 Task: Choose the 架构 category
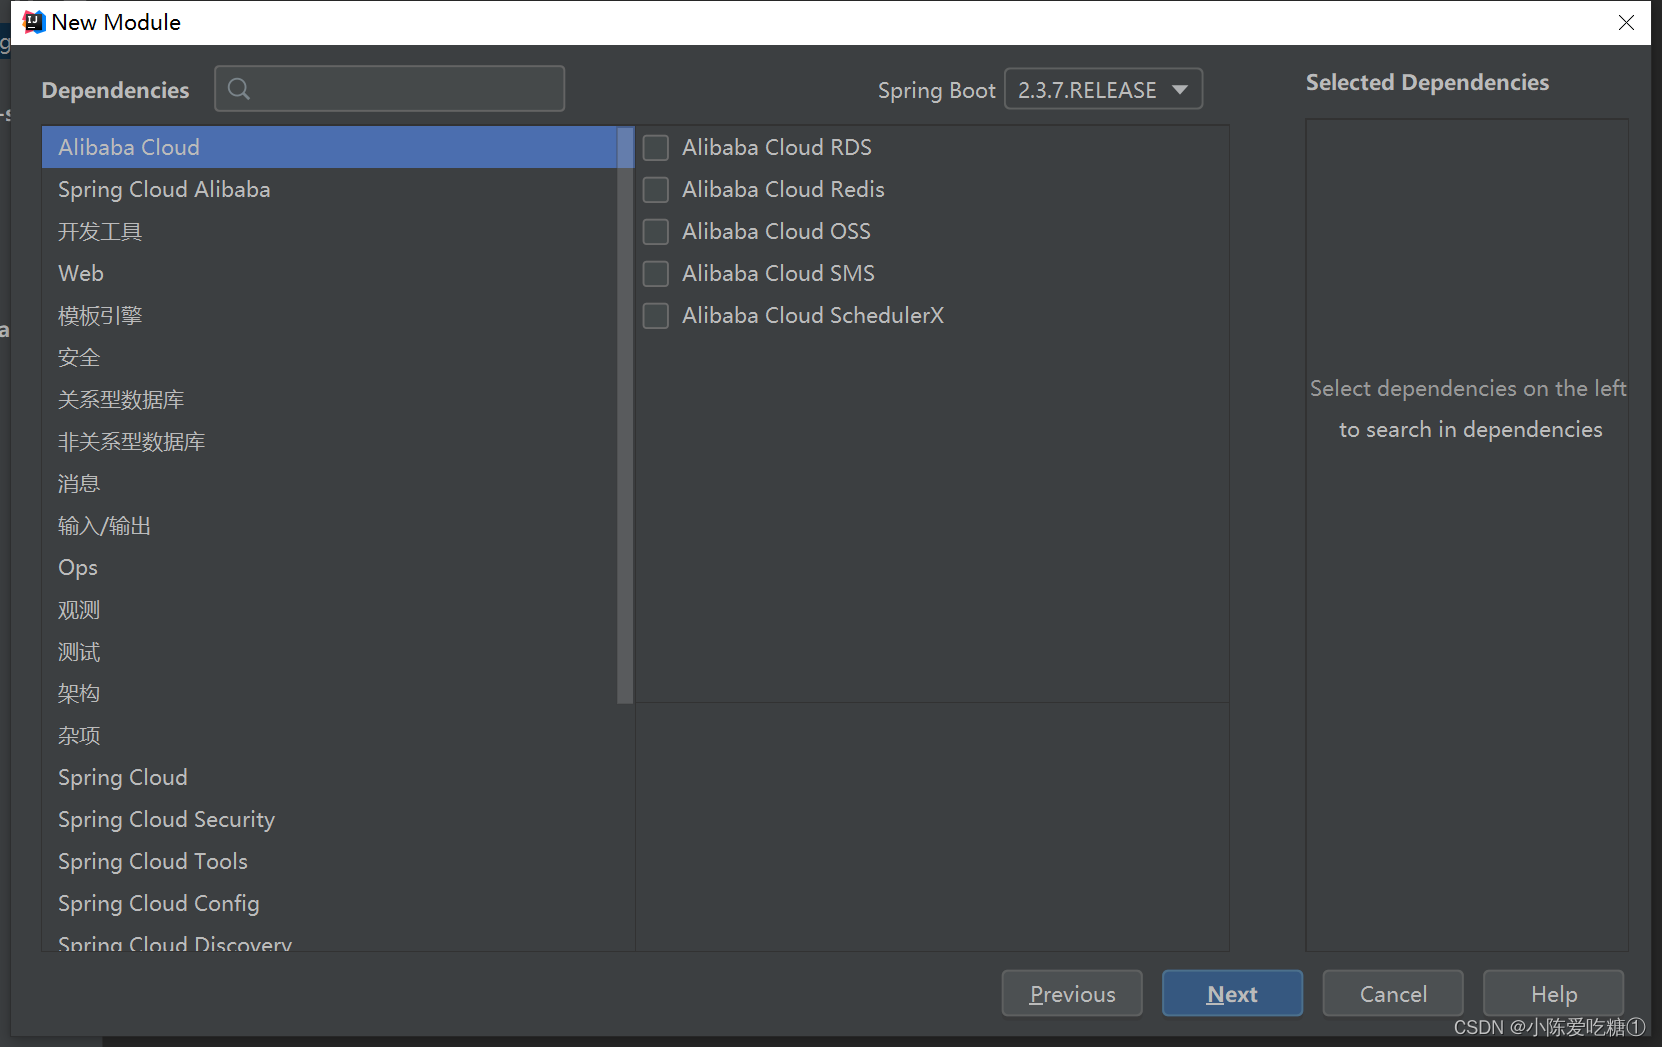tap(330, 693)
